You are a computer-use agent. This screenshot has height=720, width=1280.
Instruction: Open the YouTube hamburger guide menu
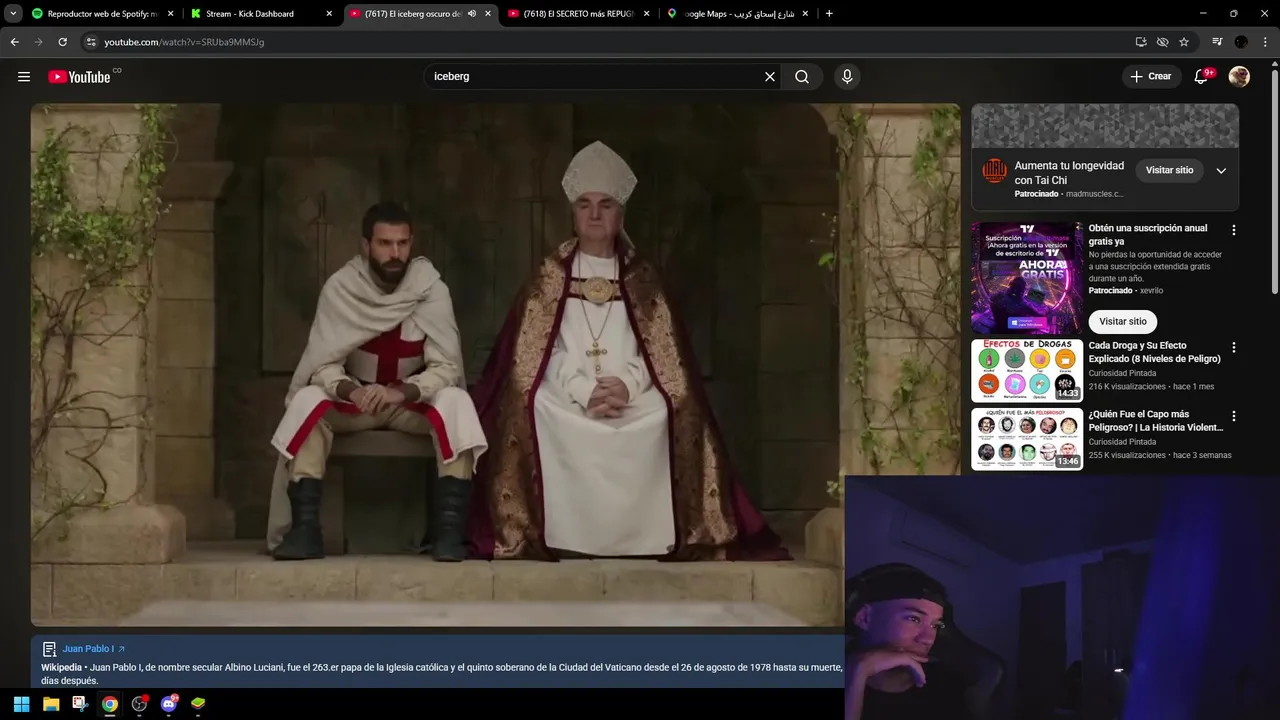pos(24,77)
